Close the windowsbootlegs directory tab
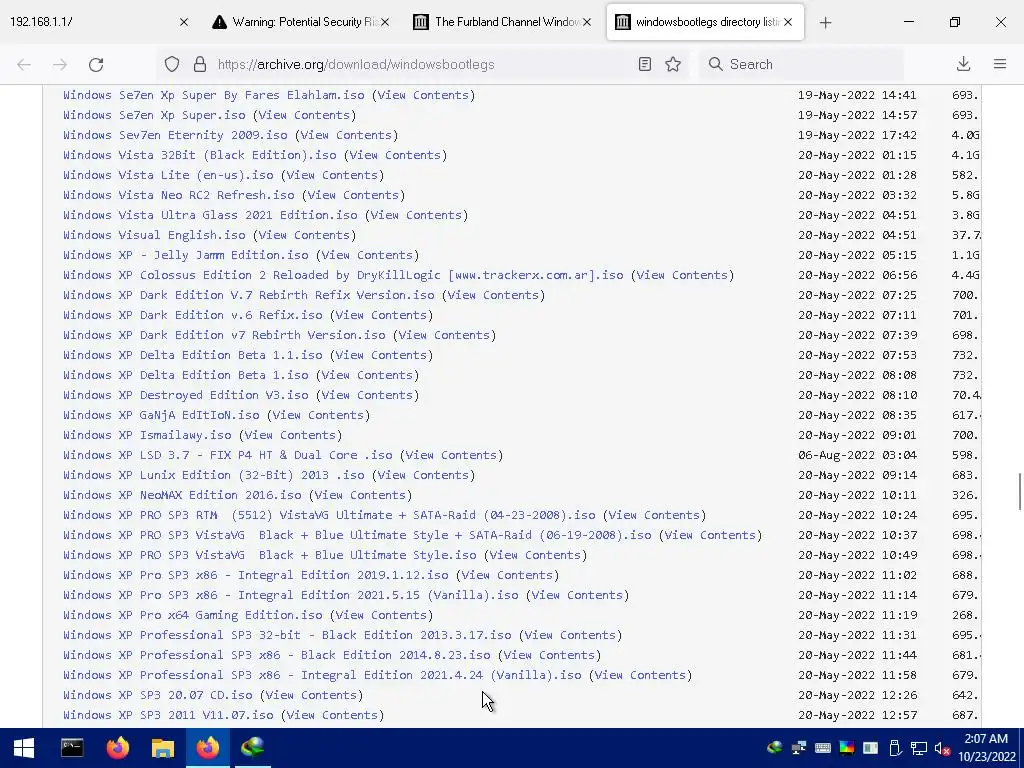The height and width of the screenshot is (768, 1024). 788,22
